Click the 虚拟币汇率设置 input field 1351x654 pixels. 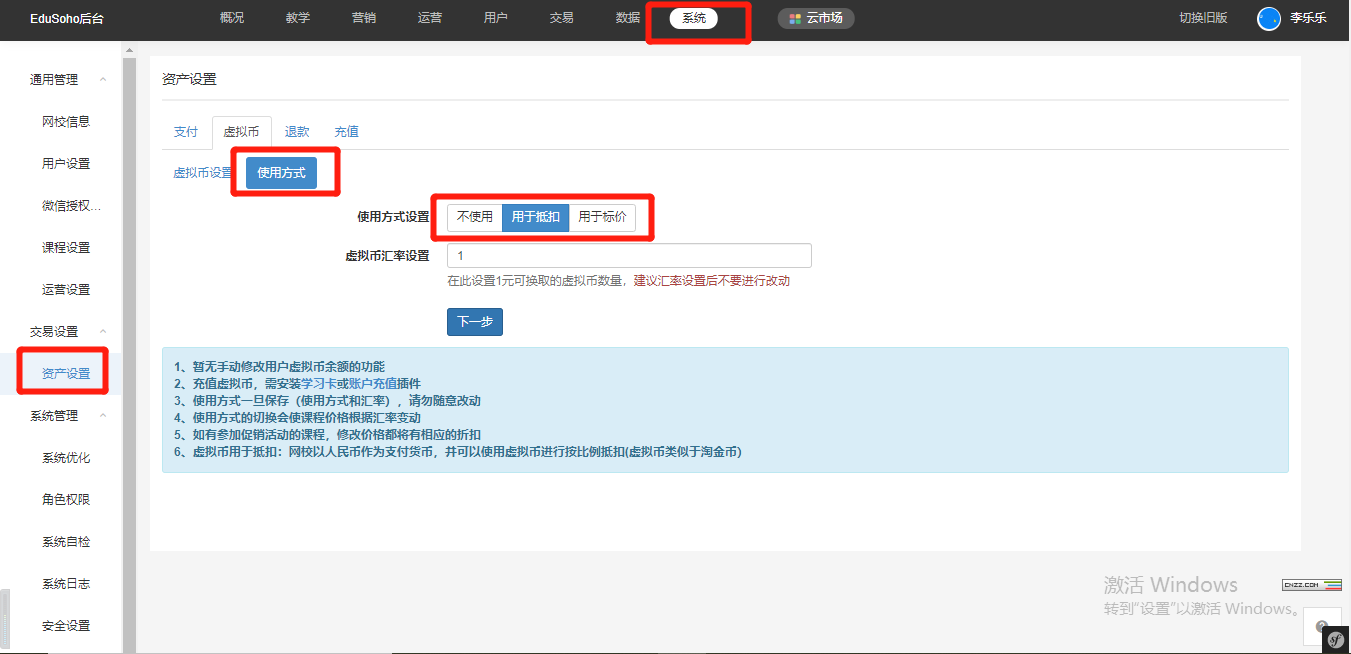(x=628, y=256)
